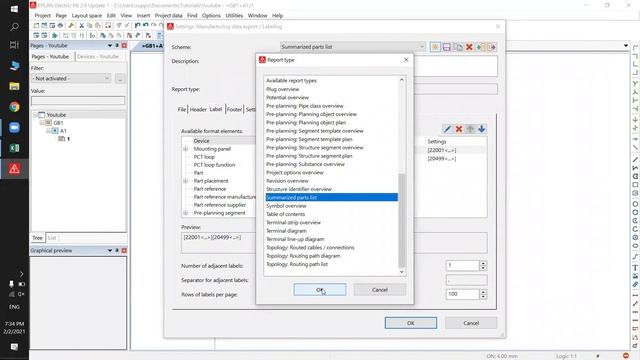Screen dimensions: 640x360
Task: Click the Cut icon in main toolbar
Action: coord(82,25)
